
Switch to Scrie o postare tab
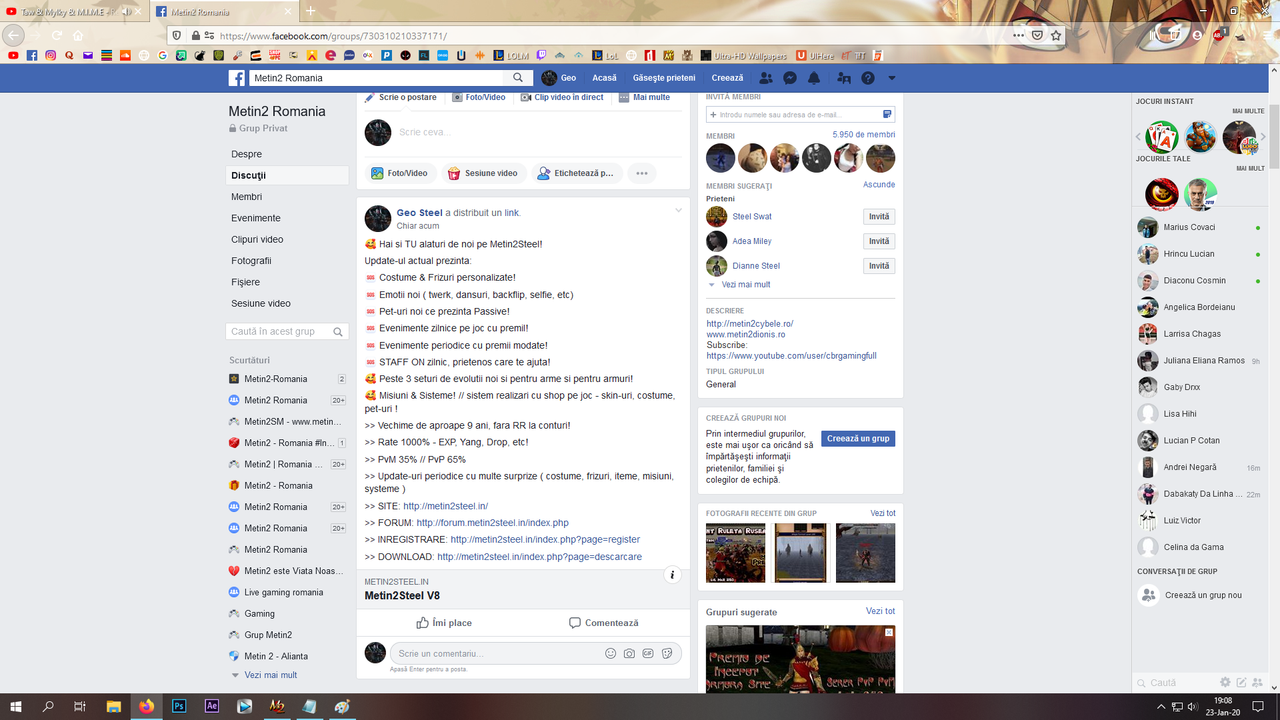(x=400, y=97)
